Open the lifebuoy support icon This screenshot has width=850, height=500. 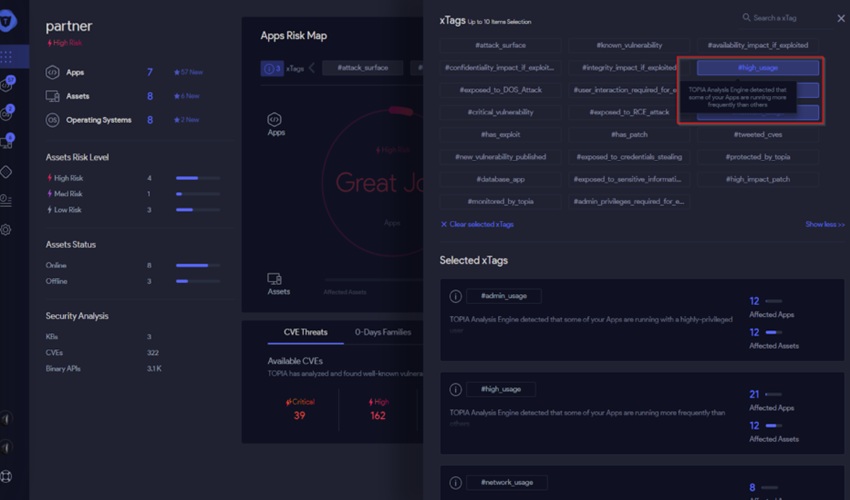coord(6,476)
